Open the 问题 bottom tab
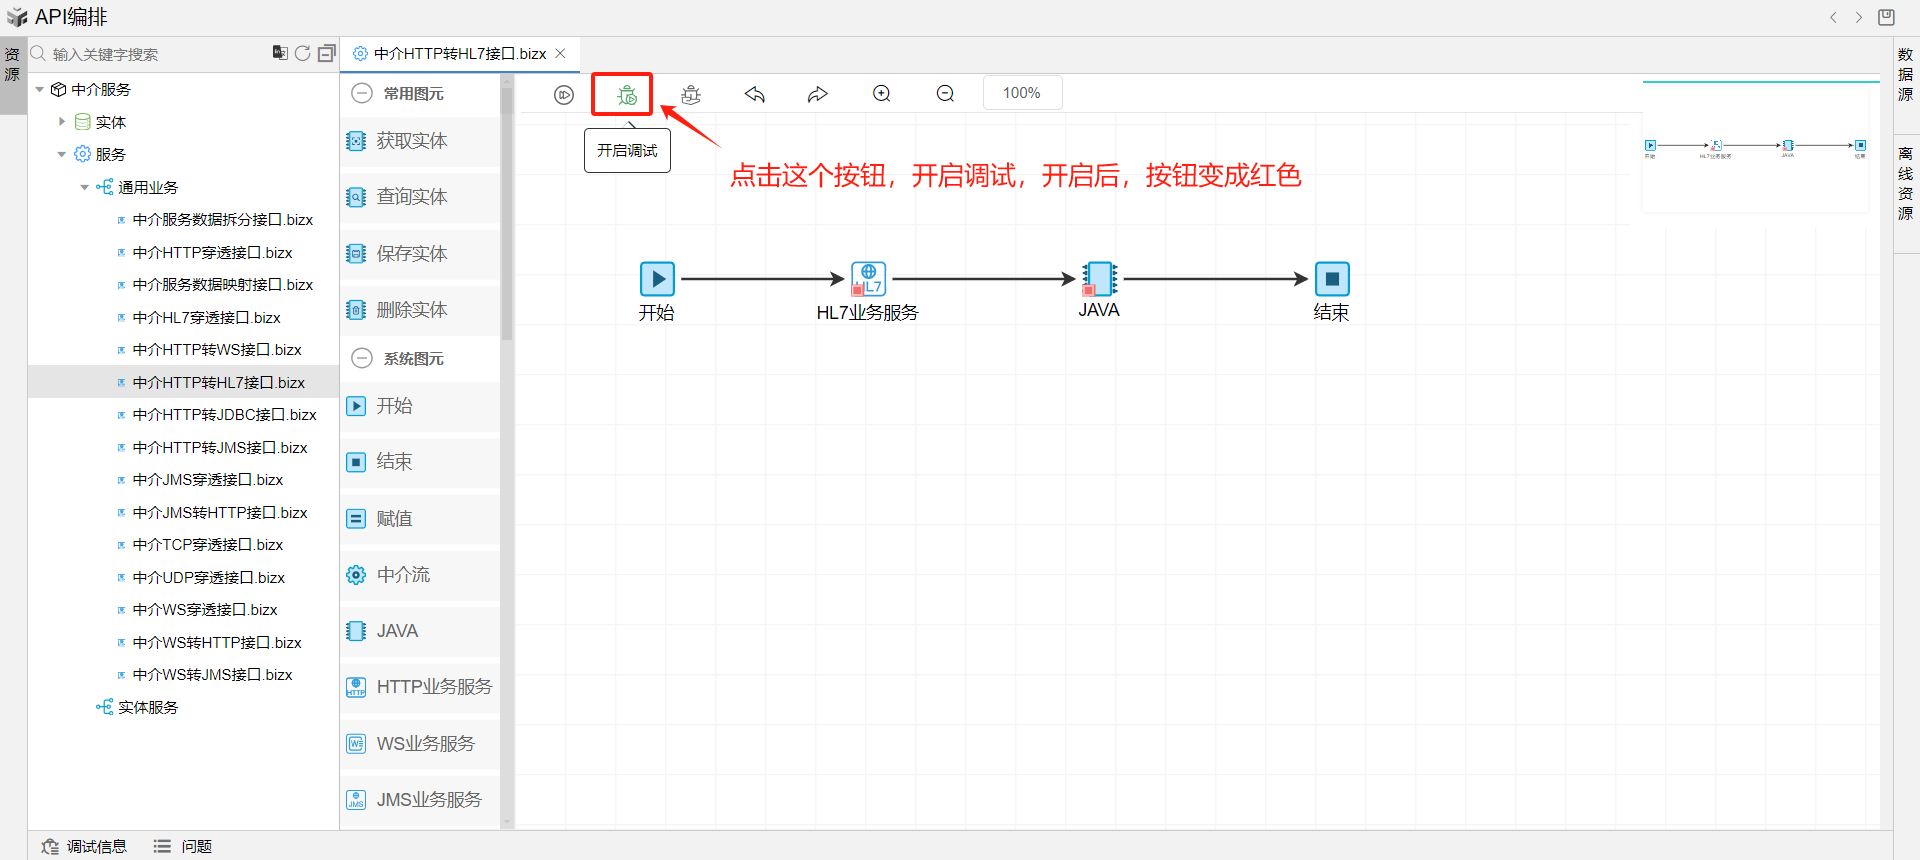Screen dimensions: 1920x860 tap(183, 847)
